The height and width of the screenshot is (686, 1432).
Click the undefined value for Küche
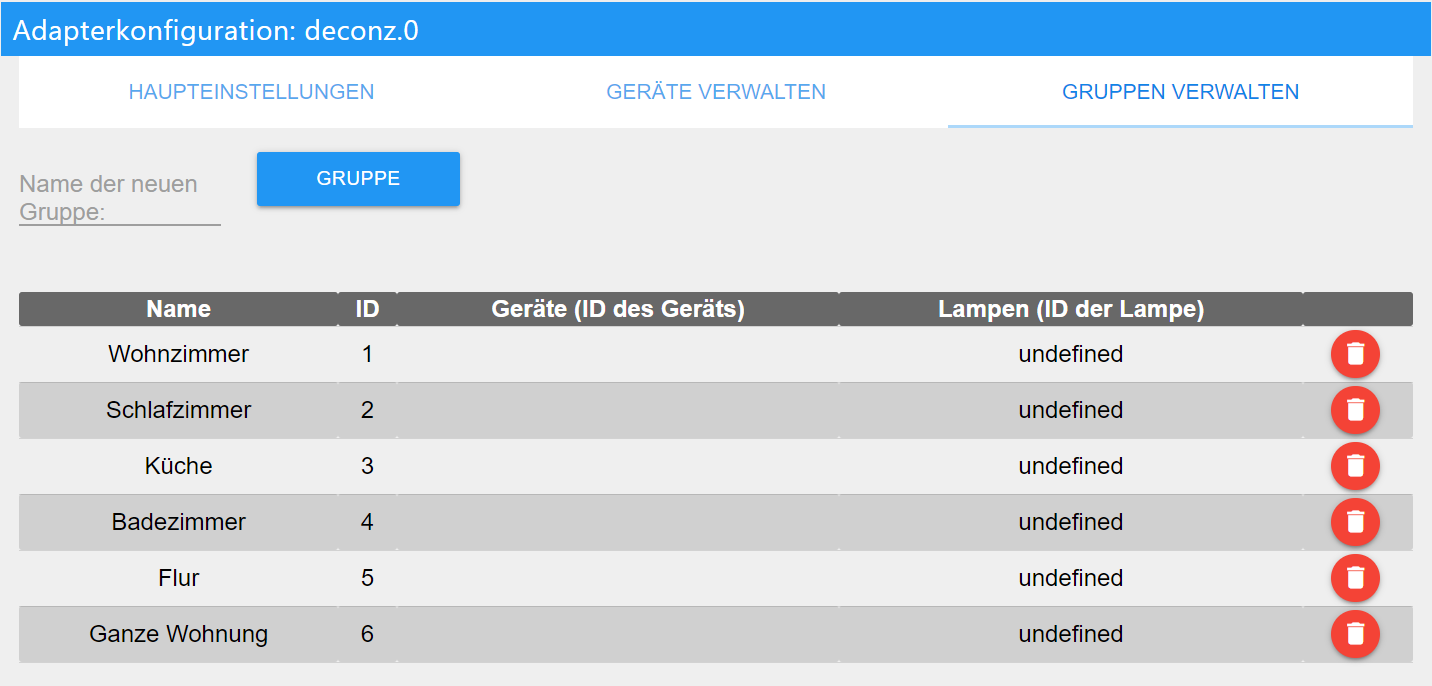[1069, 466]
